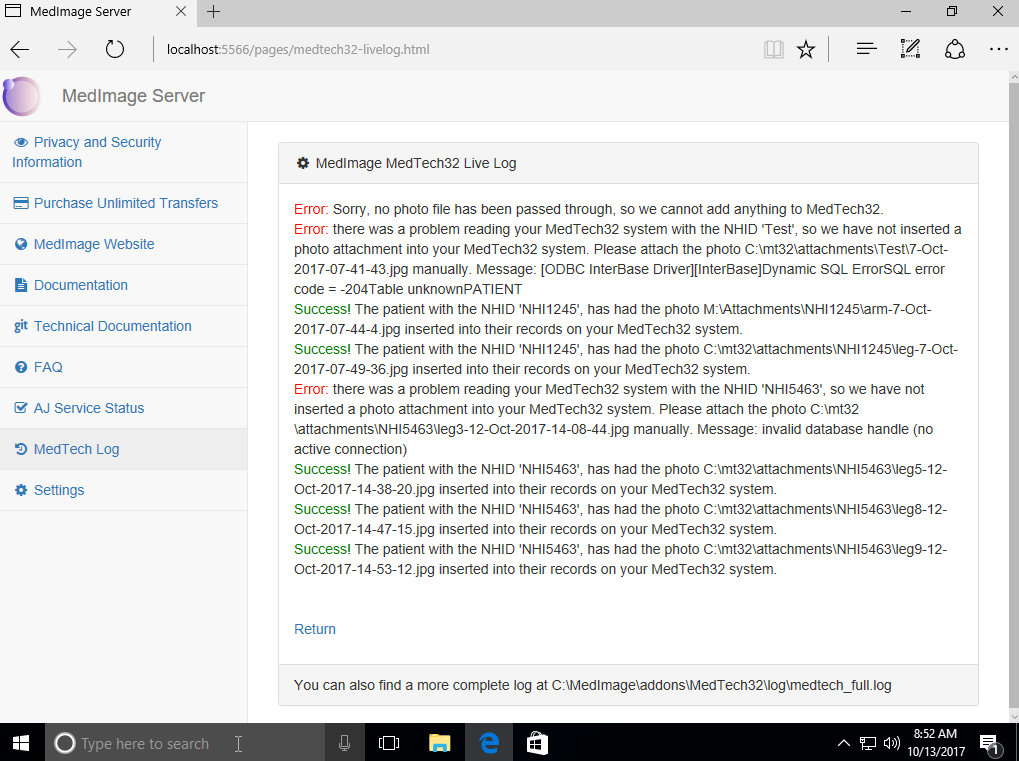
Task: Click the document icon beside Documentation
Action: tap(21, 285)
